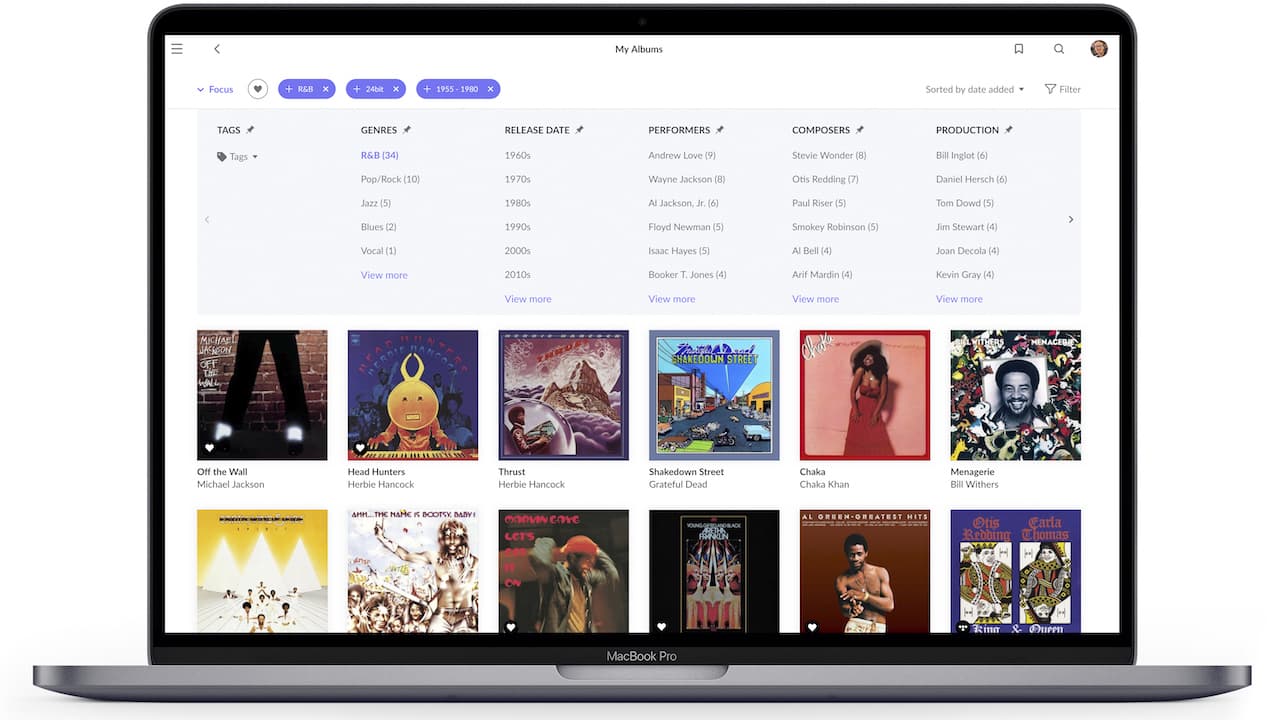Open Al Green Greatest Hits album cover
Screen dimensions: 1280x720
[865, 571]
